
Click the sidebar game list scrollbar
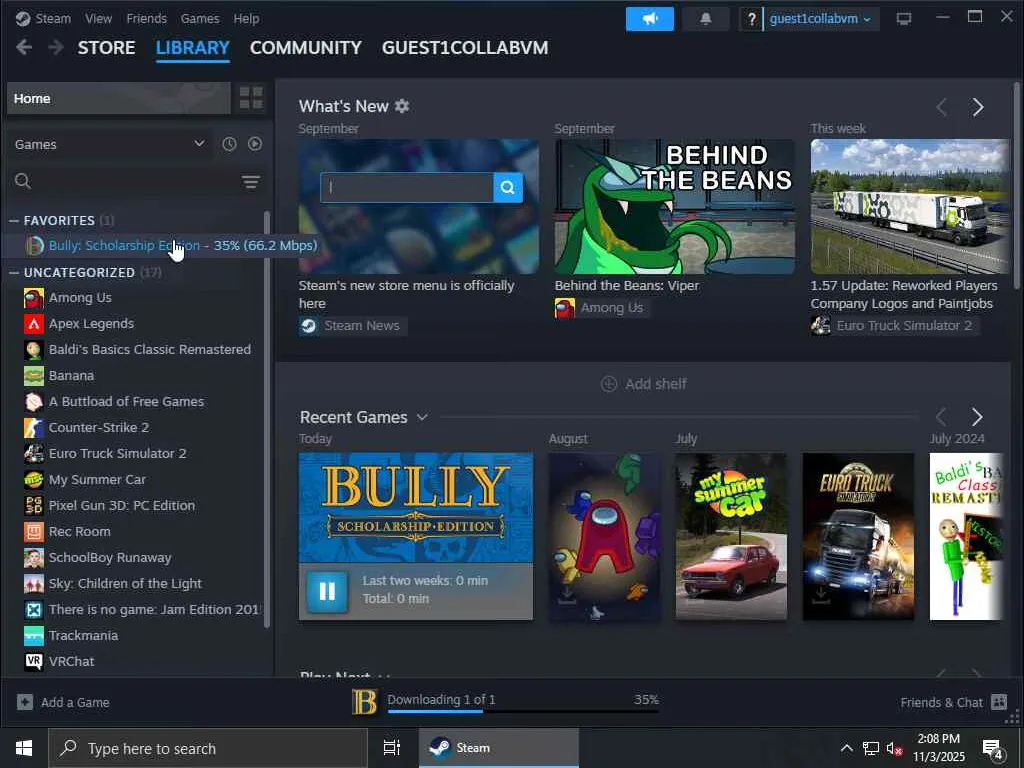click(266, 418)
